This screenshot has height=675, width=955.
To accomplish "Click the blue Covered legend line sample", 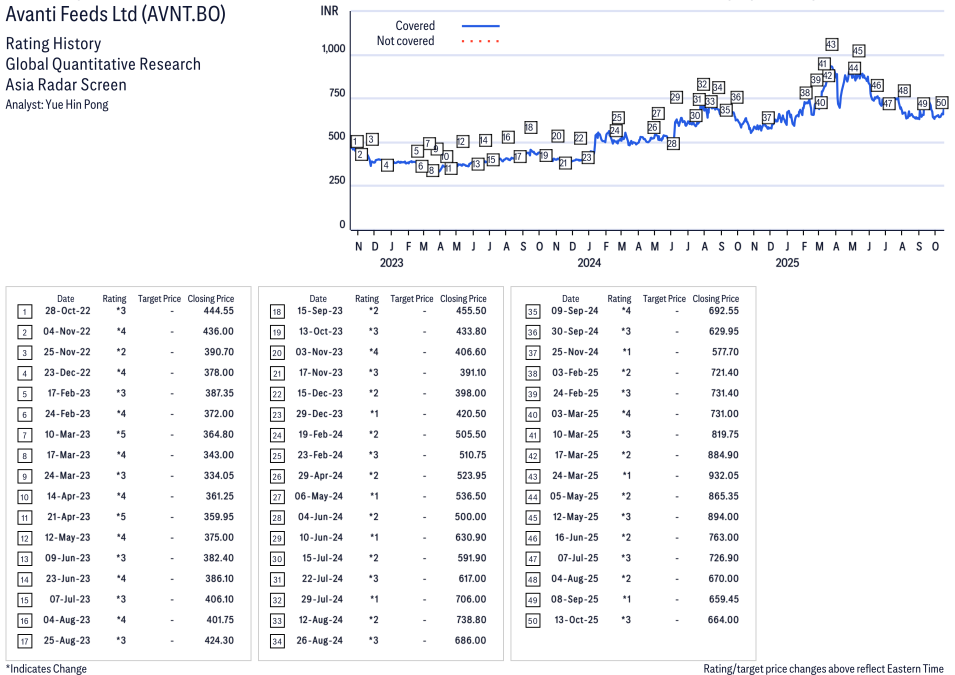I will [480, 26].
